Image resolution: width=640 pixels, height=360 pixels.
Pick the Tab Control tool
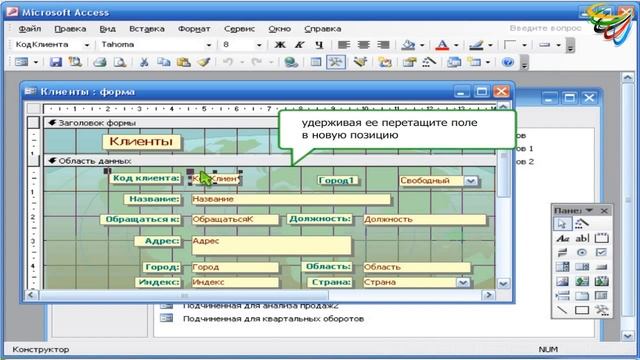[x=582, y=296]
